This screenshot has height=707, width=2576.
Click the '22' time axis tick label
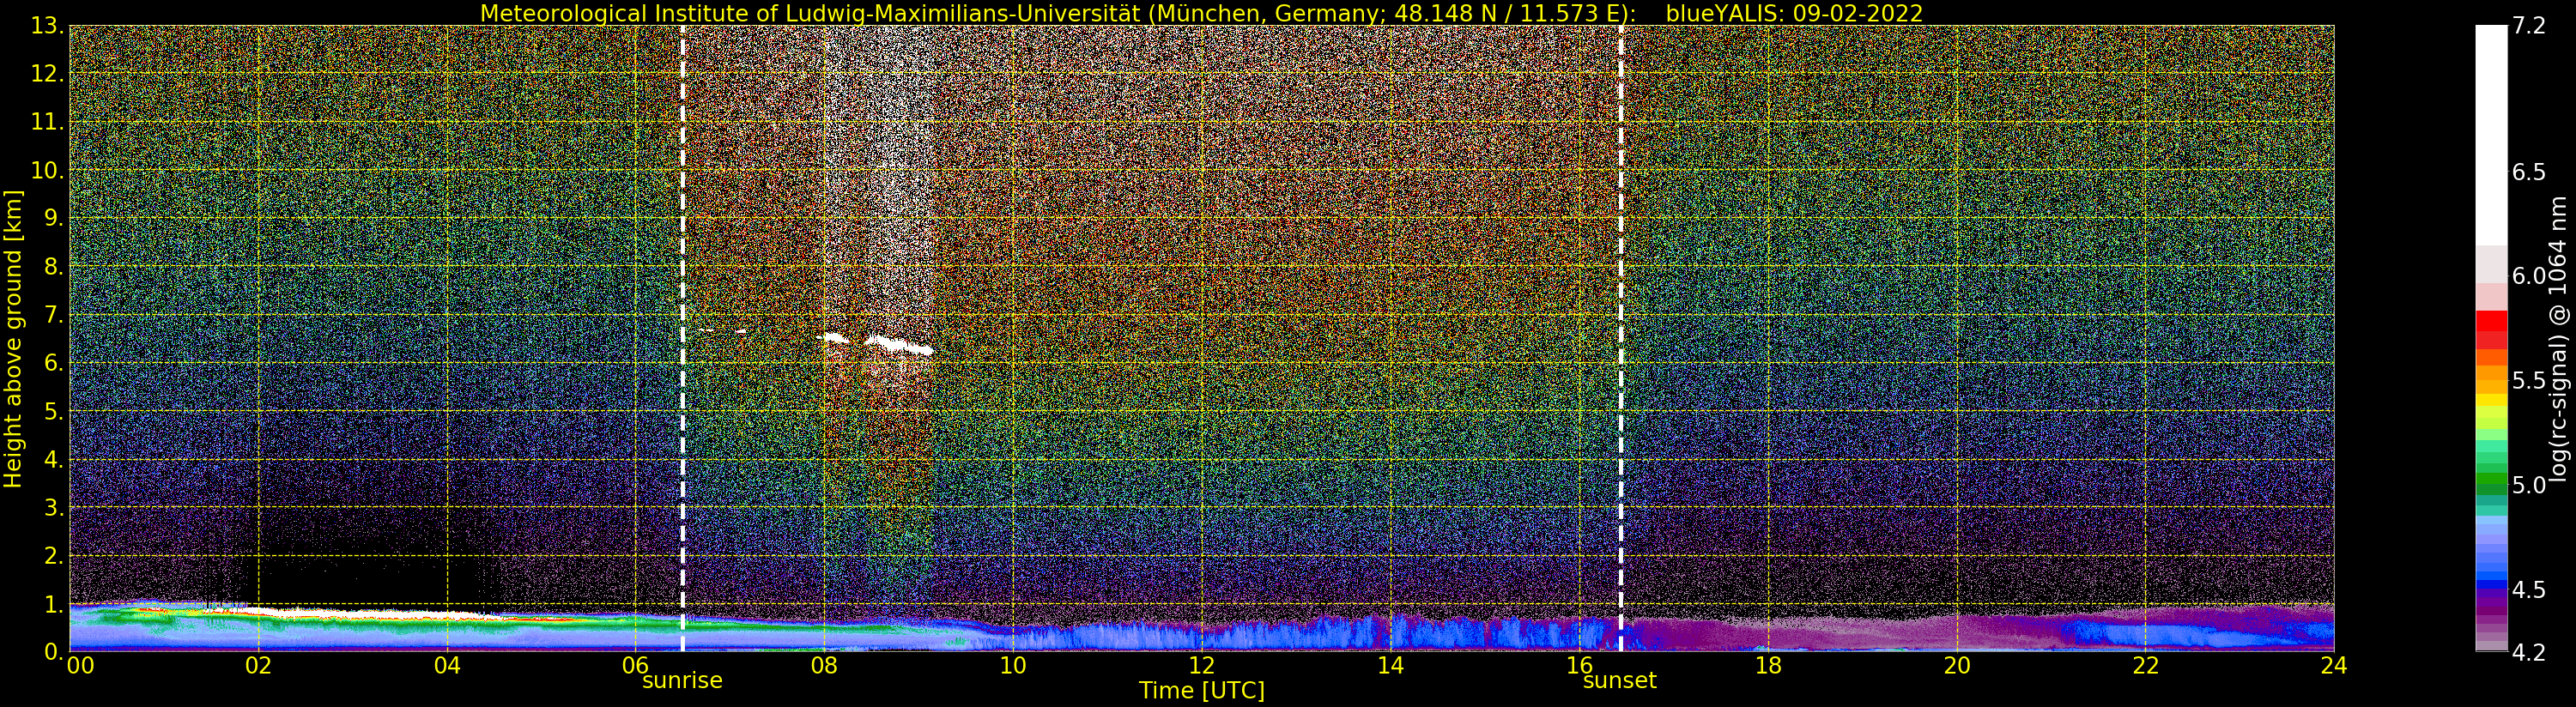pos(2146,666)
